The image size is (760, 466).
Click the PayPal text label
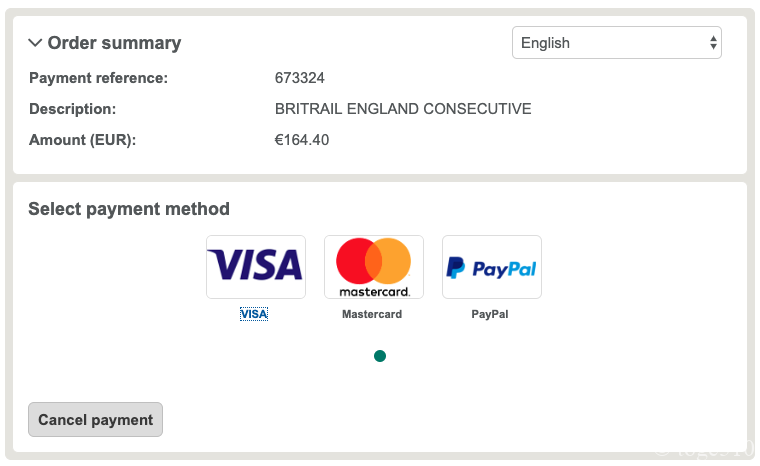[x=490, y=314]
